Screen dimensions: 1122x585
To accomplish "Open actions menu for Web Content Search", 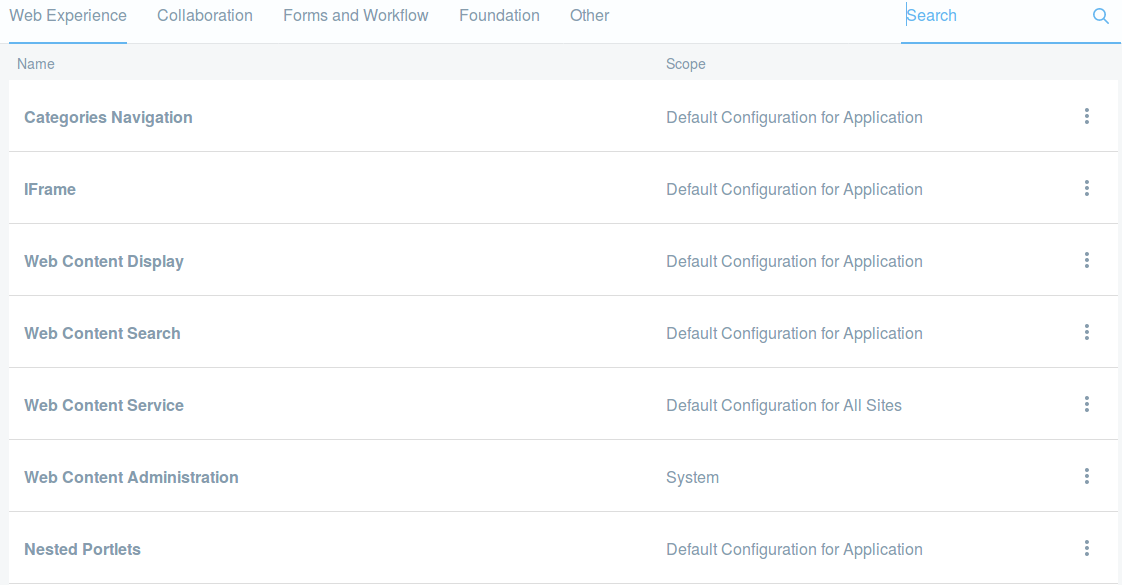I will click(x=1086, y=333).
